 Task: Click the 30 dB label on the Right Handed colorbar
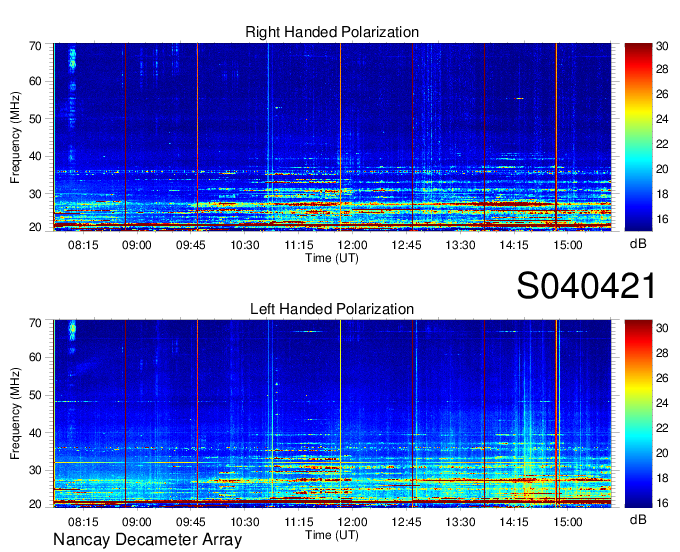(x=662, y=46)
